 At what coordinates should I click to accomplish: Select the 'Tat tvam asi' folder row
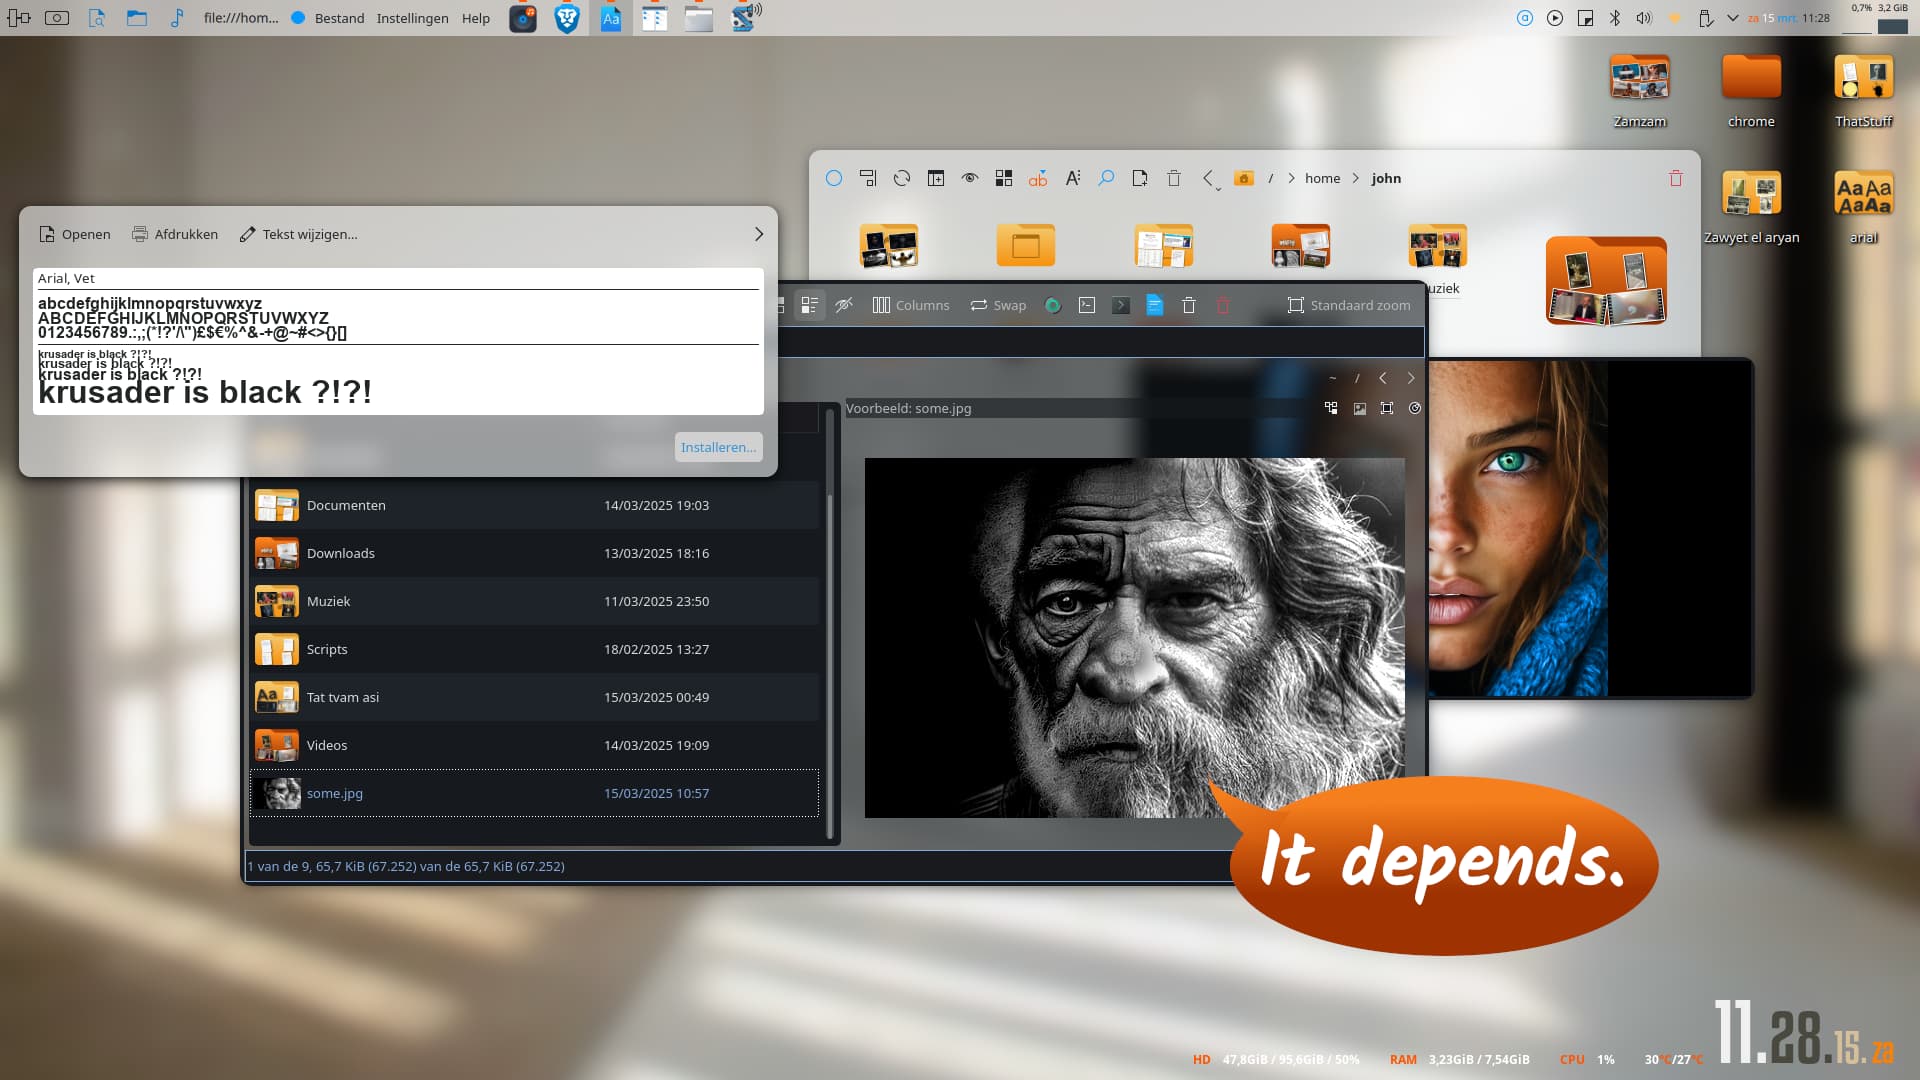click(534, 697)
